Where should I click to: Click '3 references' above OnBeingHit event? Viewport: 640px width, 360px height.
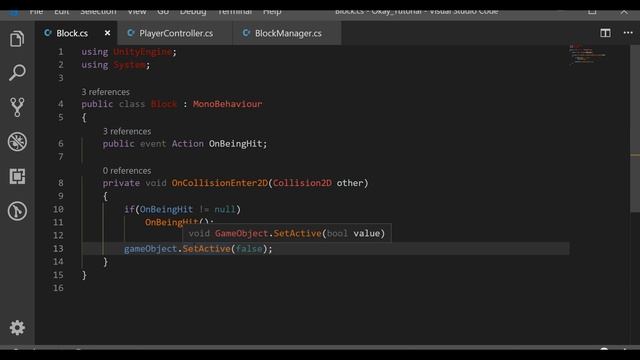click(127, 131)
